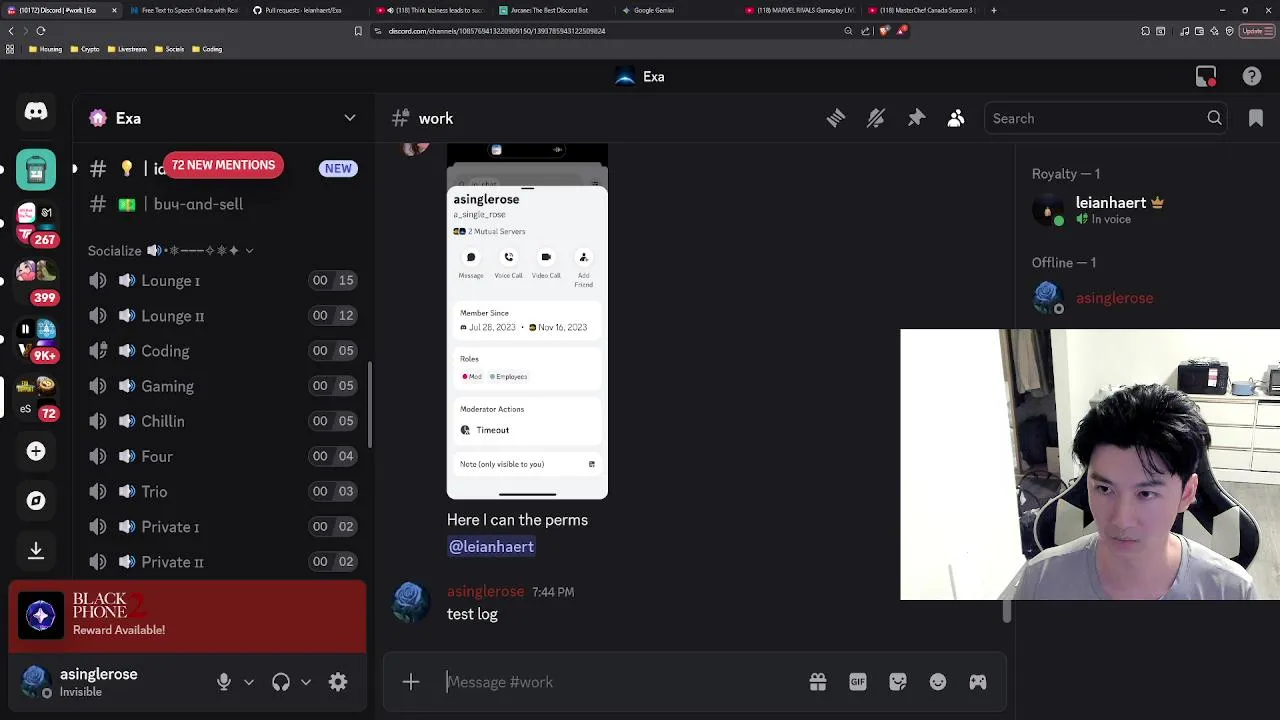Screen dimensions: 1280x720
Task: Click the @leianhaert mention
Action: (x=491, y=547)
